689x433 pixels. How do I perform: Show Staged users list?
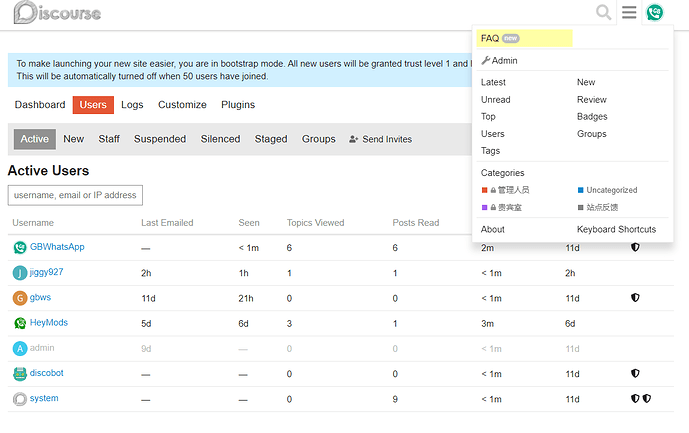271,139
